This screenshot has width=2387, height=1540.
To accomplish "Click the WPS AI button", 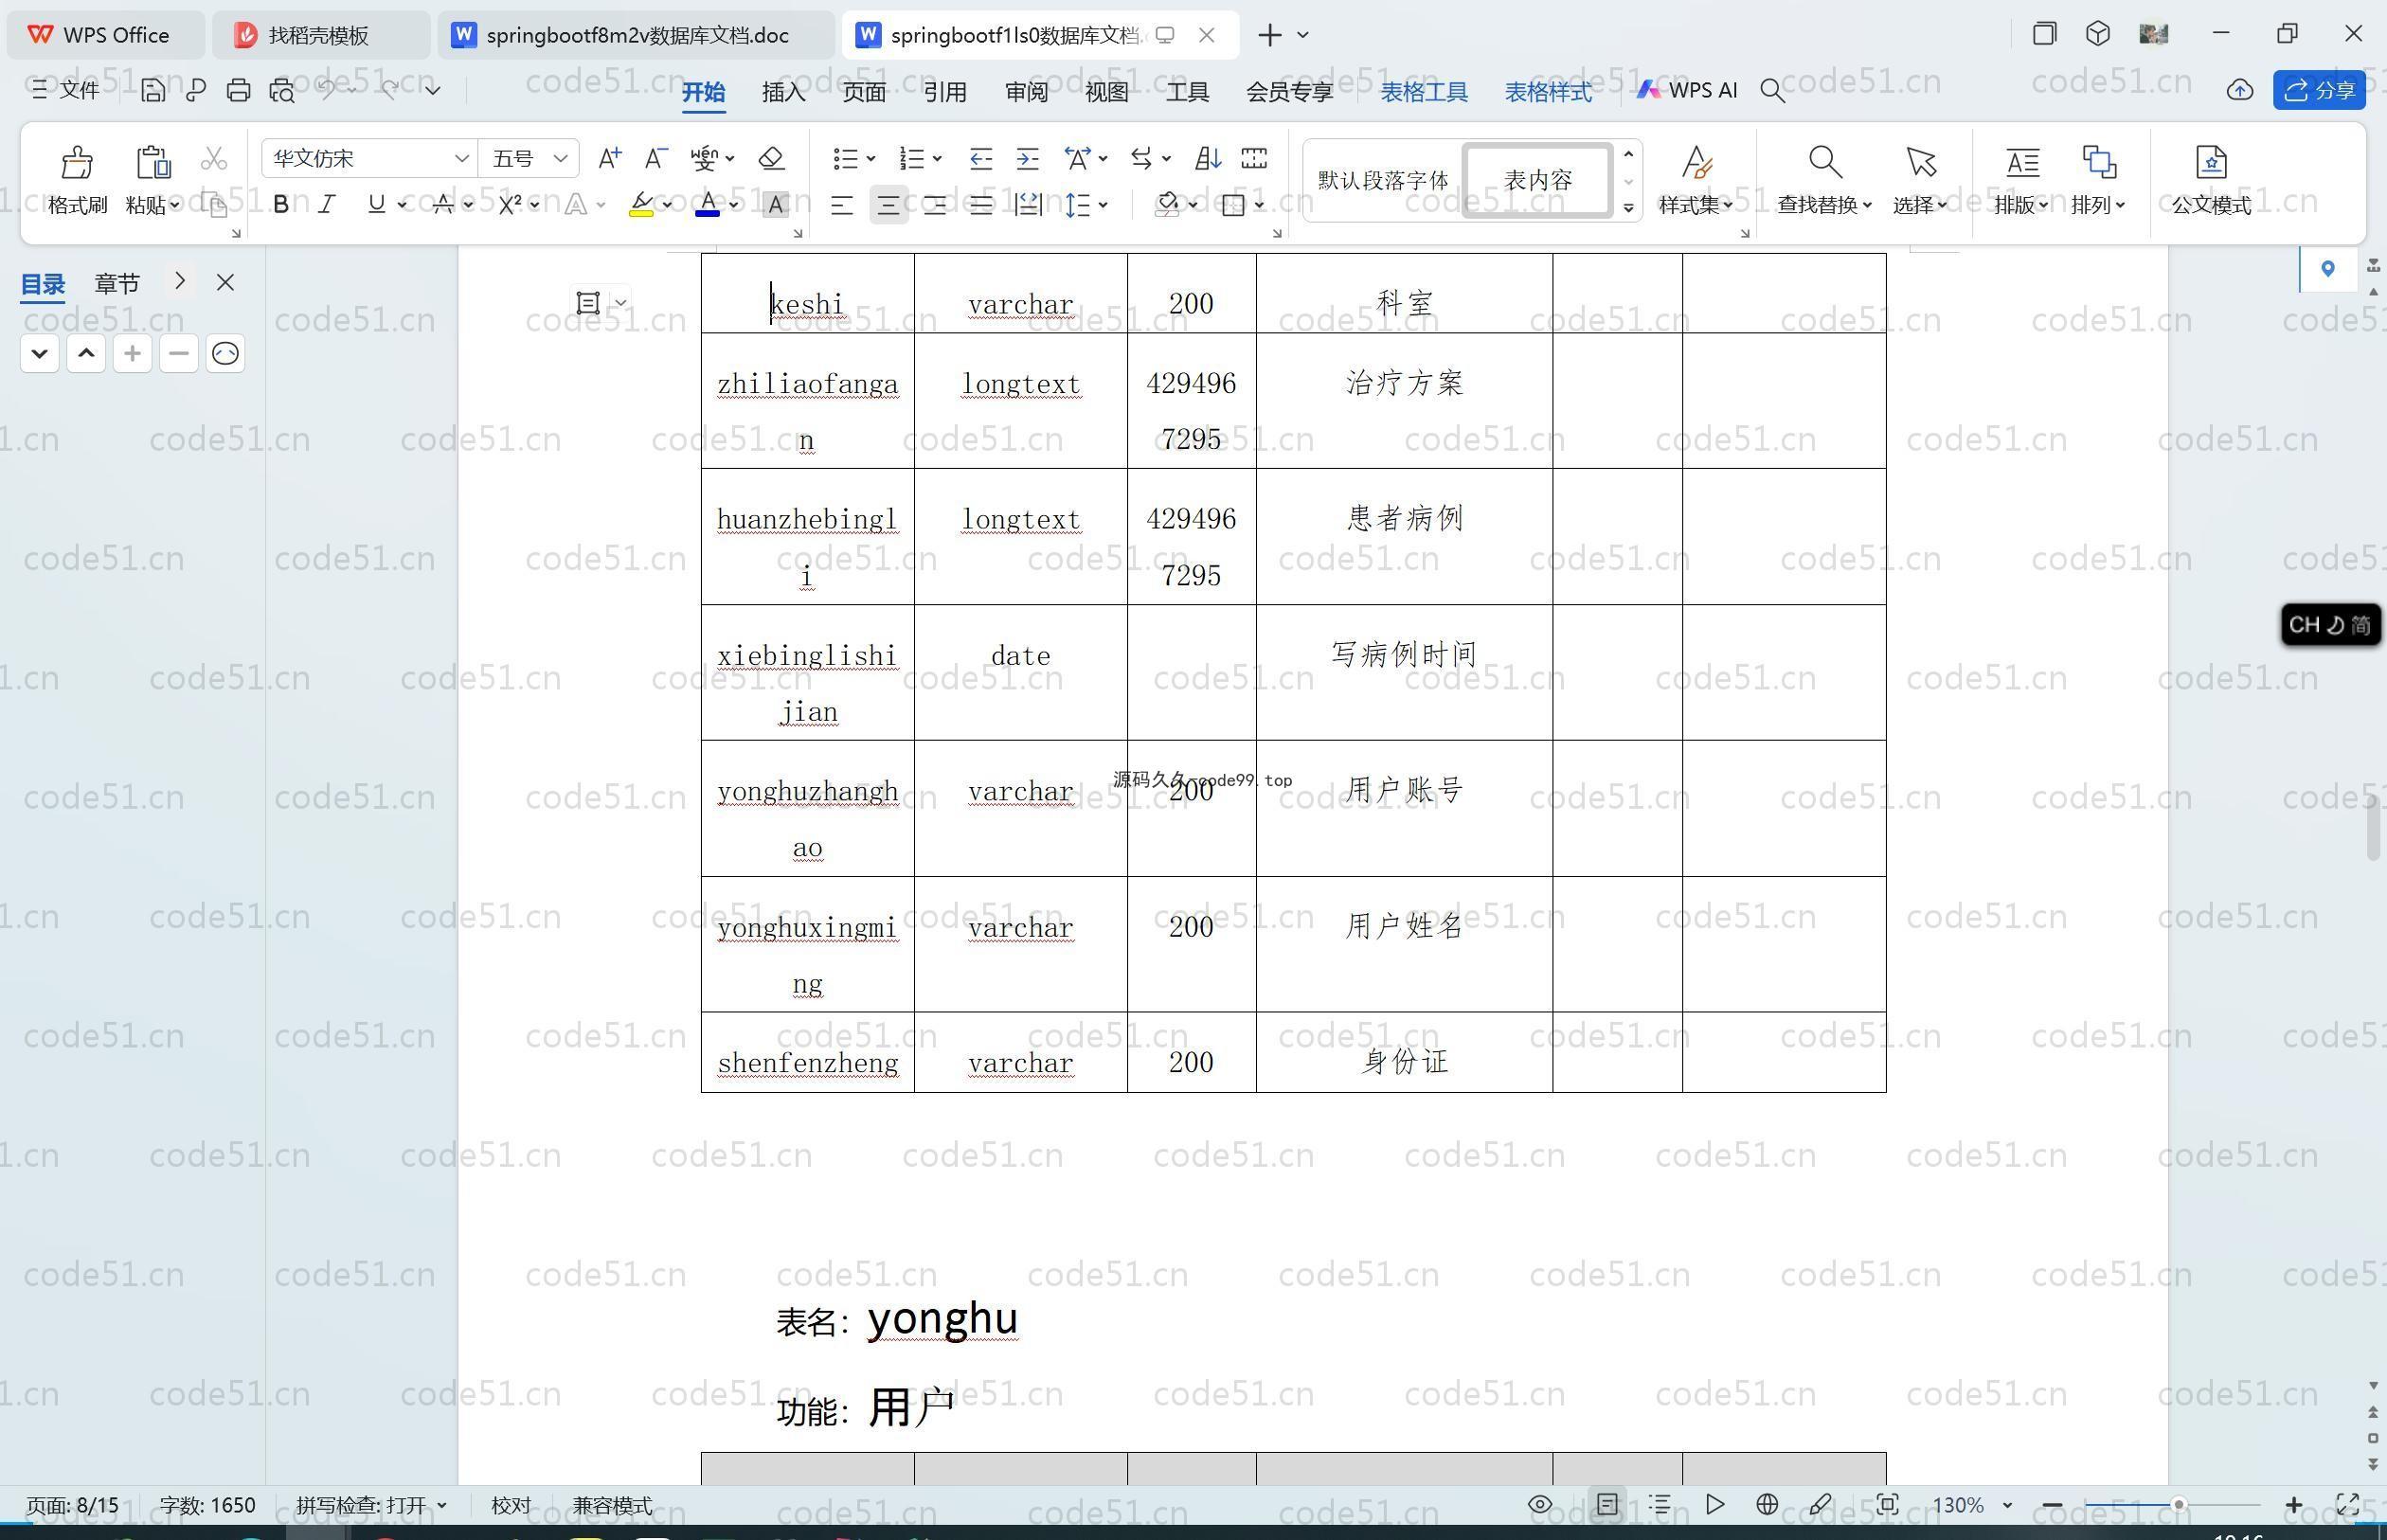I will click(x=1687, y=90).
